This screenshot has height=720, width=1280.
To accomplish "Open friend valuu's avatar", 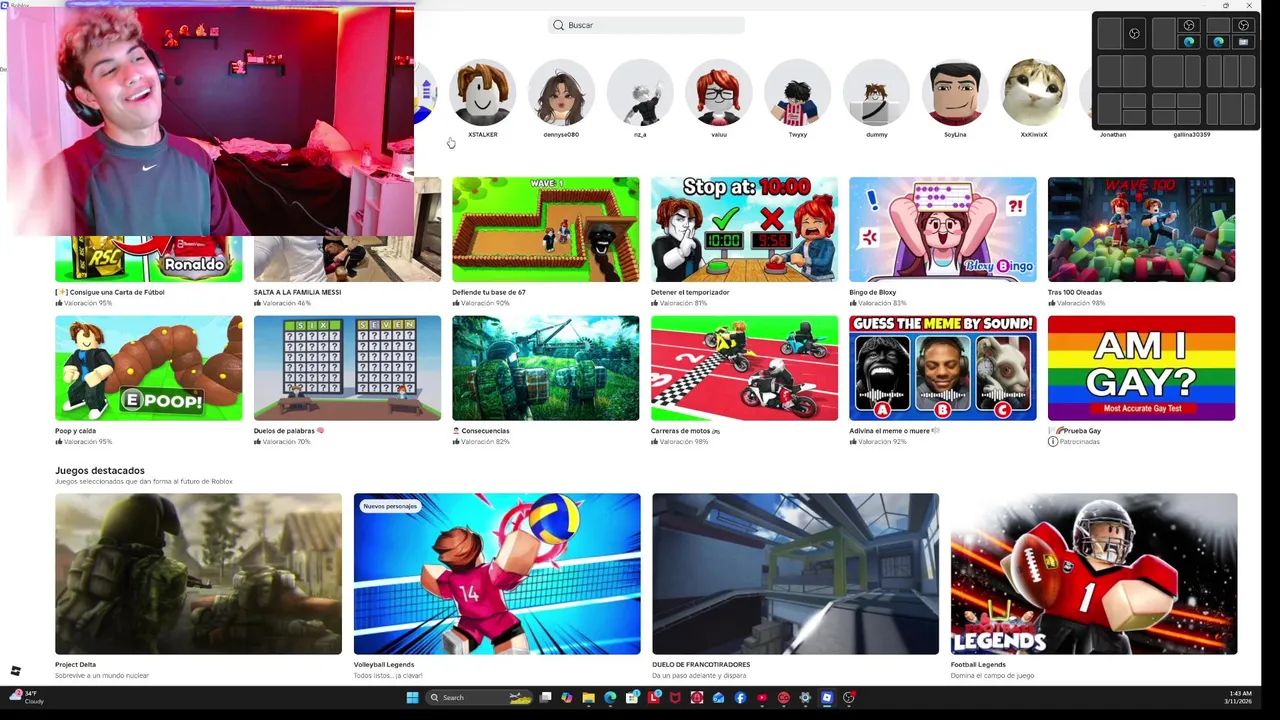I will [719, 92].
